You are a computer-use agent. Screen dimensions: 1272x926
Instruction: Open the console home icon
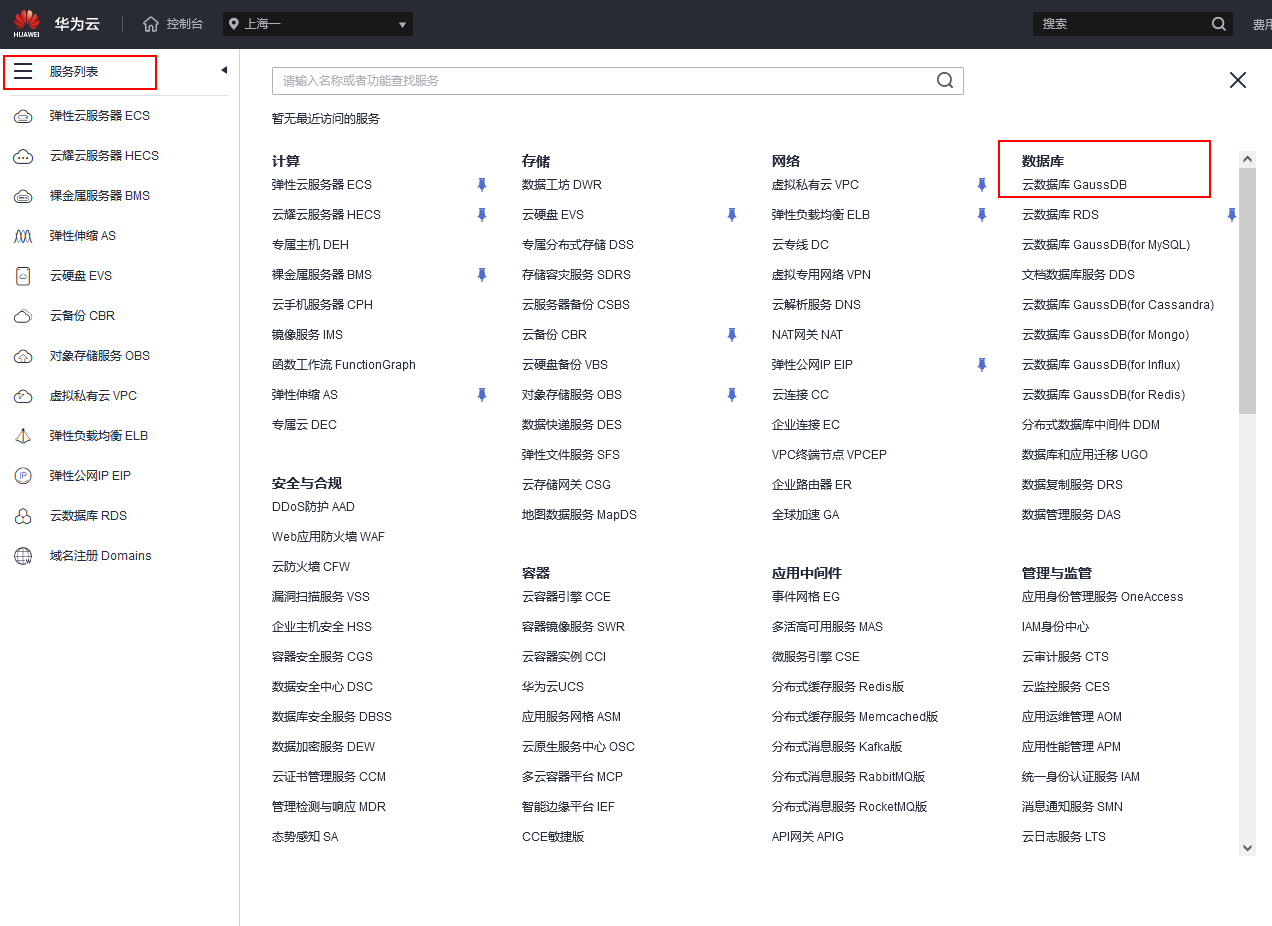pos(151,24)
